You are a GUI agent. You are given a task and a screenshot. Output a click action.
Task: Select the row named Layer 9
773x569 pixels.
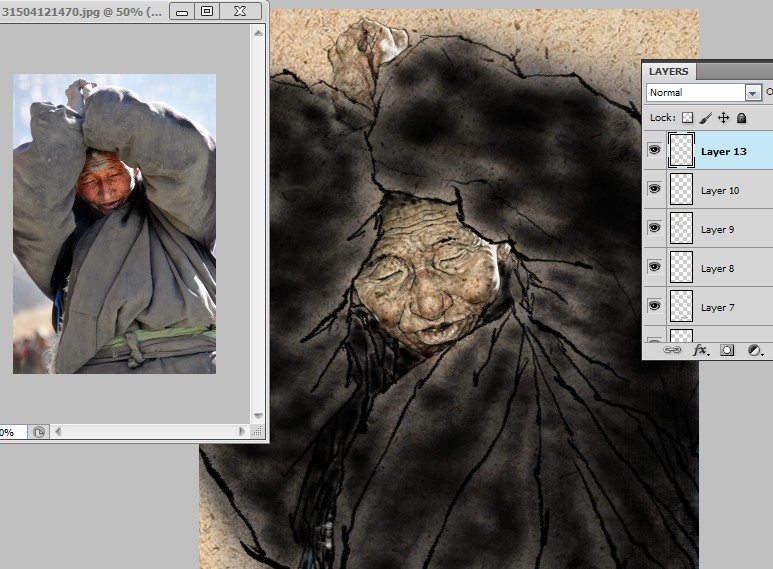(x=708, y=228)
